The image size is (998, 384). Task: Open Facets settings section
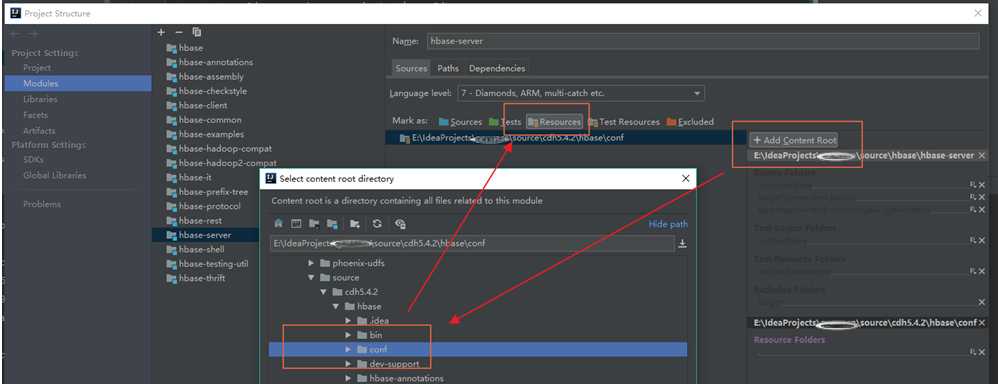(x=35, y=115)
